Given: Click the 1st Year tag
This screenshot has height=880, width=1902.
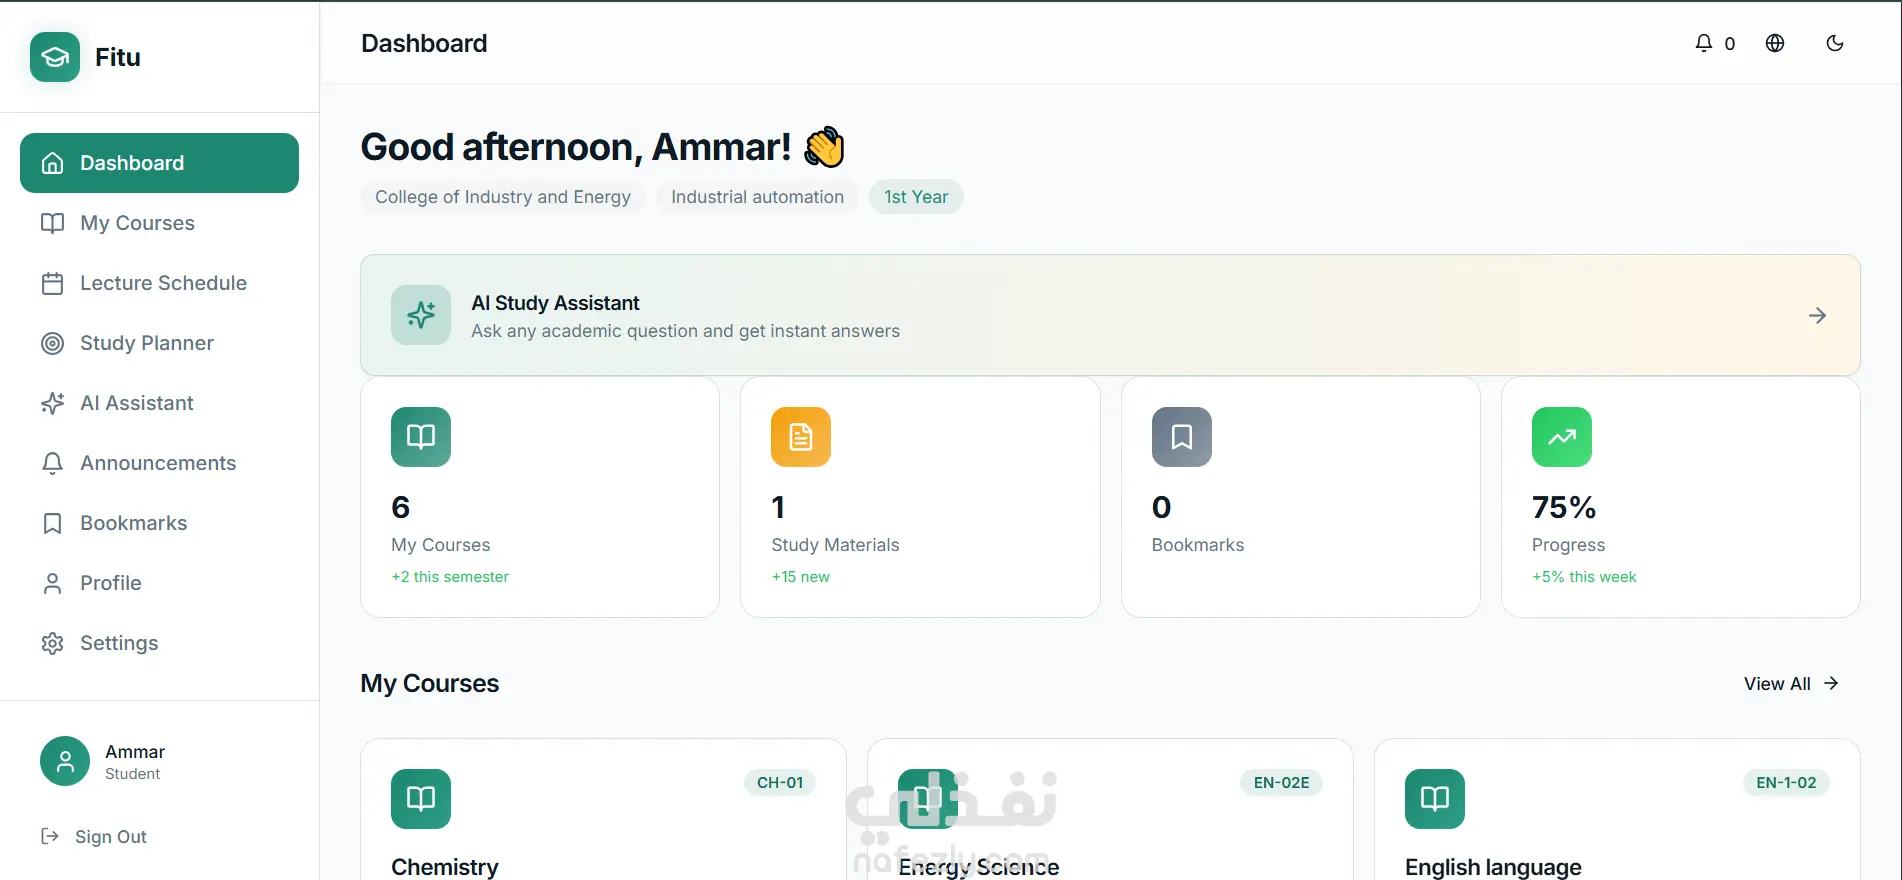Looking at the screenshot, I should pyautogui.click(x=916, y=197).
